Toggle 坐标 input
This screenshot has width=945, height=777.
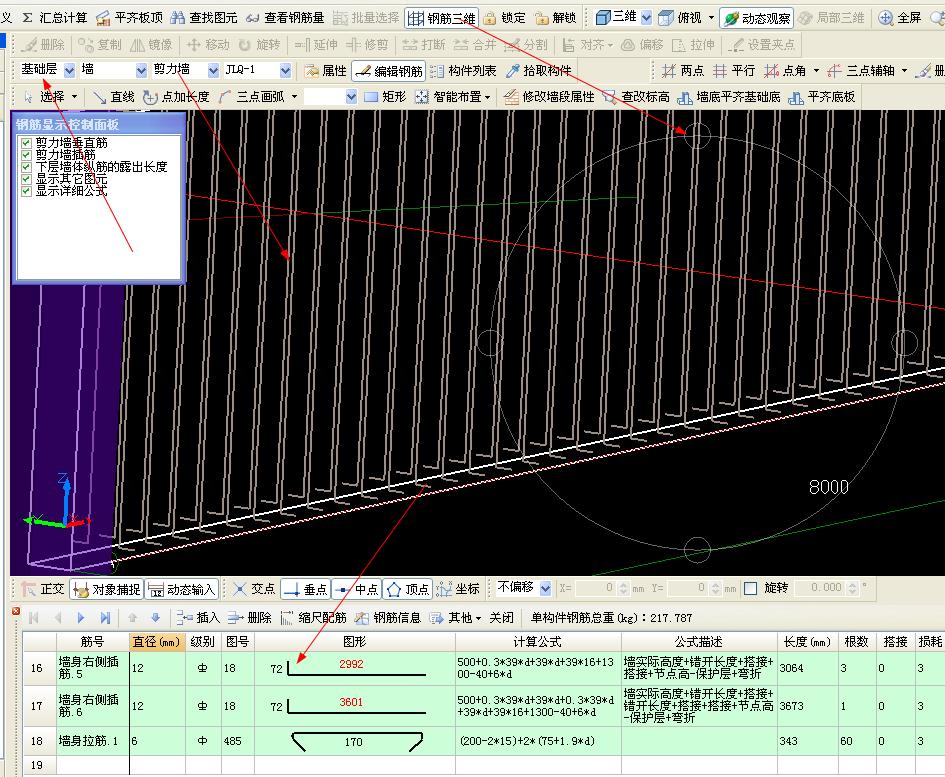pyautogui.click(x=458, y=589)
